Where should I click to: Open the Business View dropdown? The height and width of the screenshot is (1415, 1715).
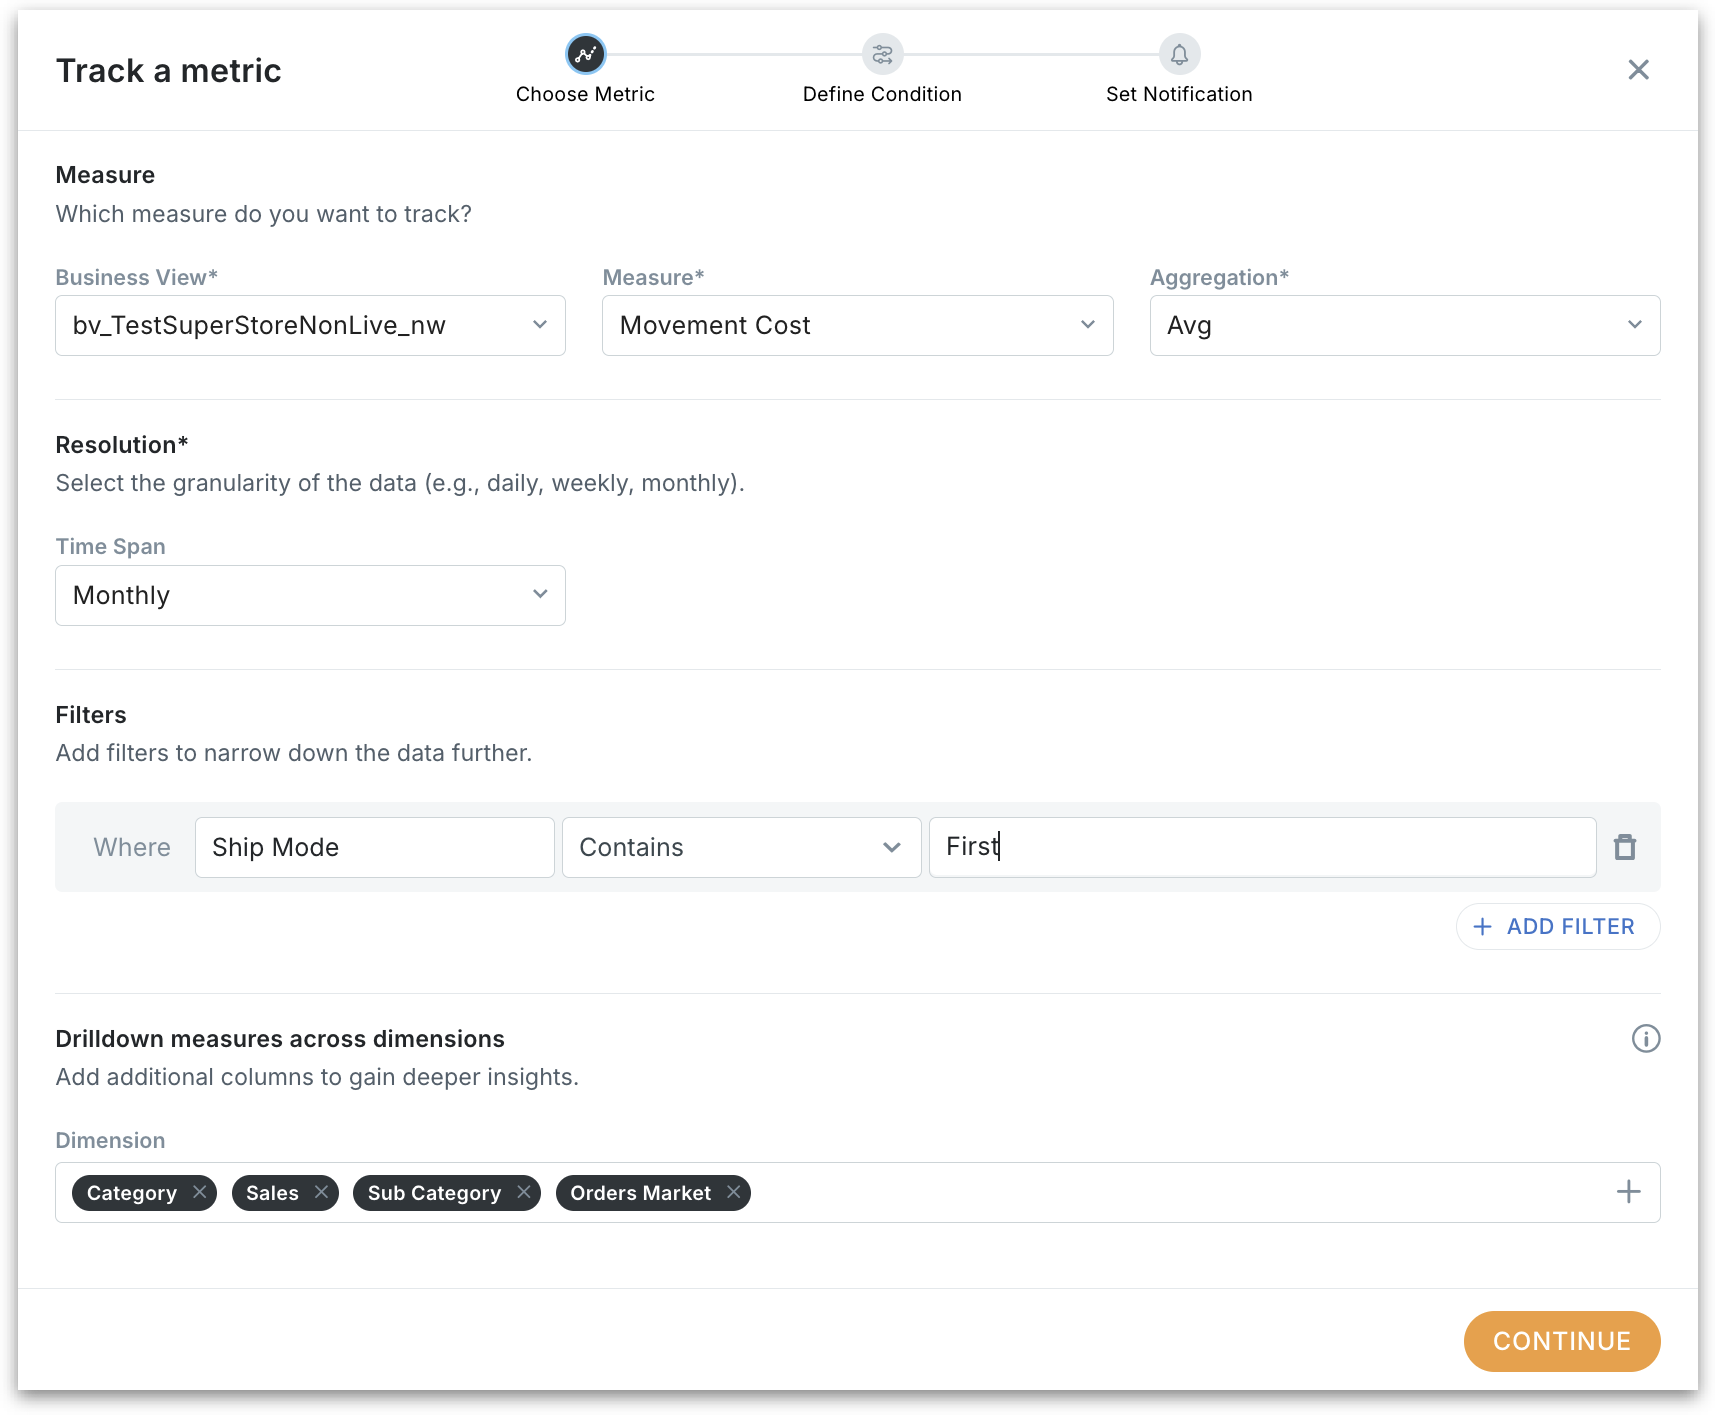pyautogui.click(x=310, y=325)
